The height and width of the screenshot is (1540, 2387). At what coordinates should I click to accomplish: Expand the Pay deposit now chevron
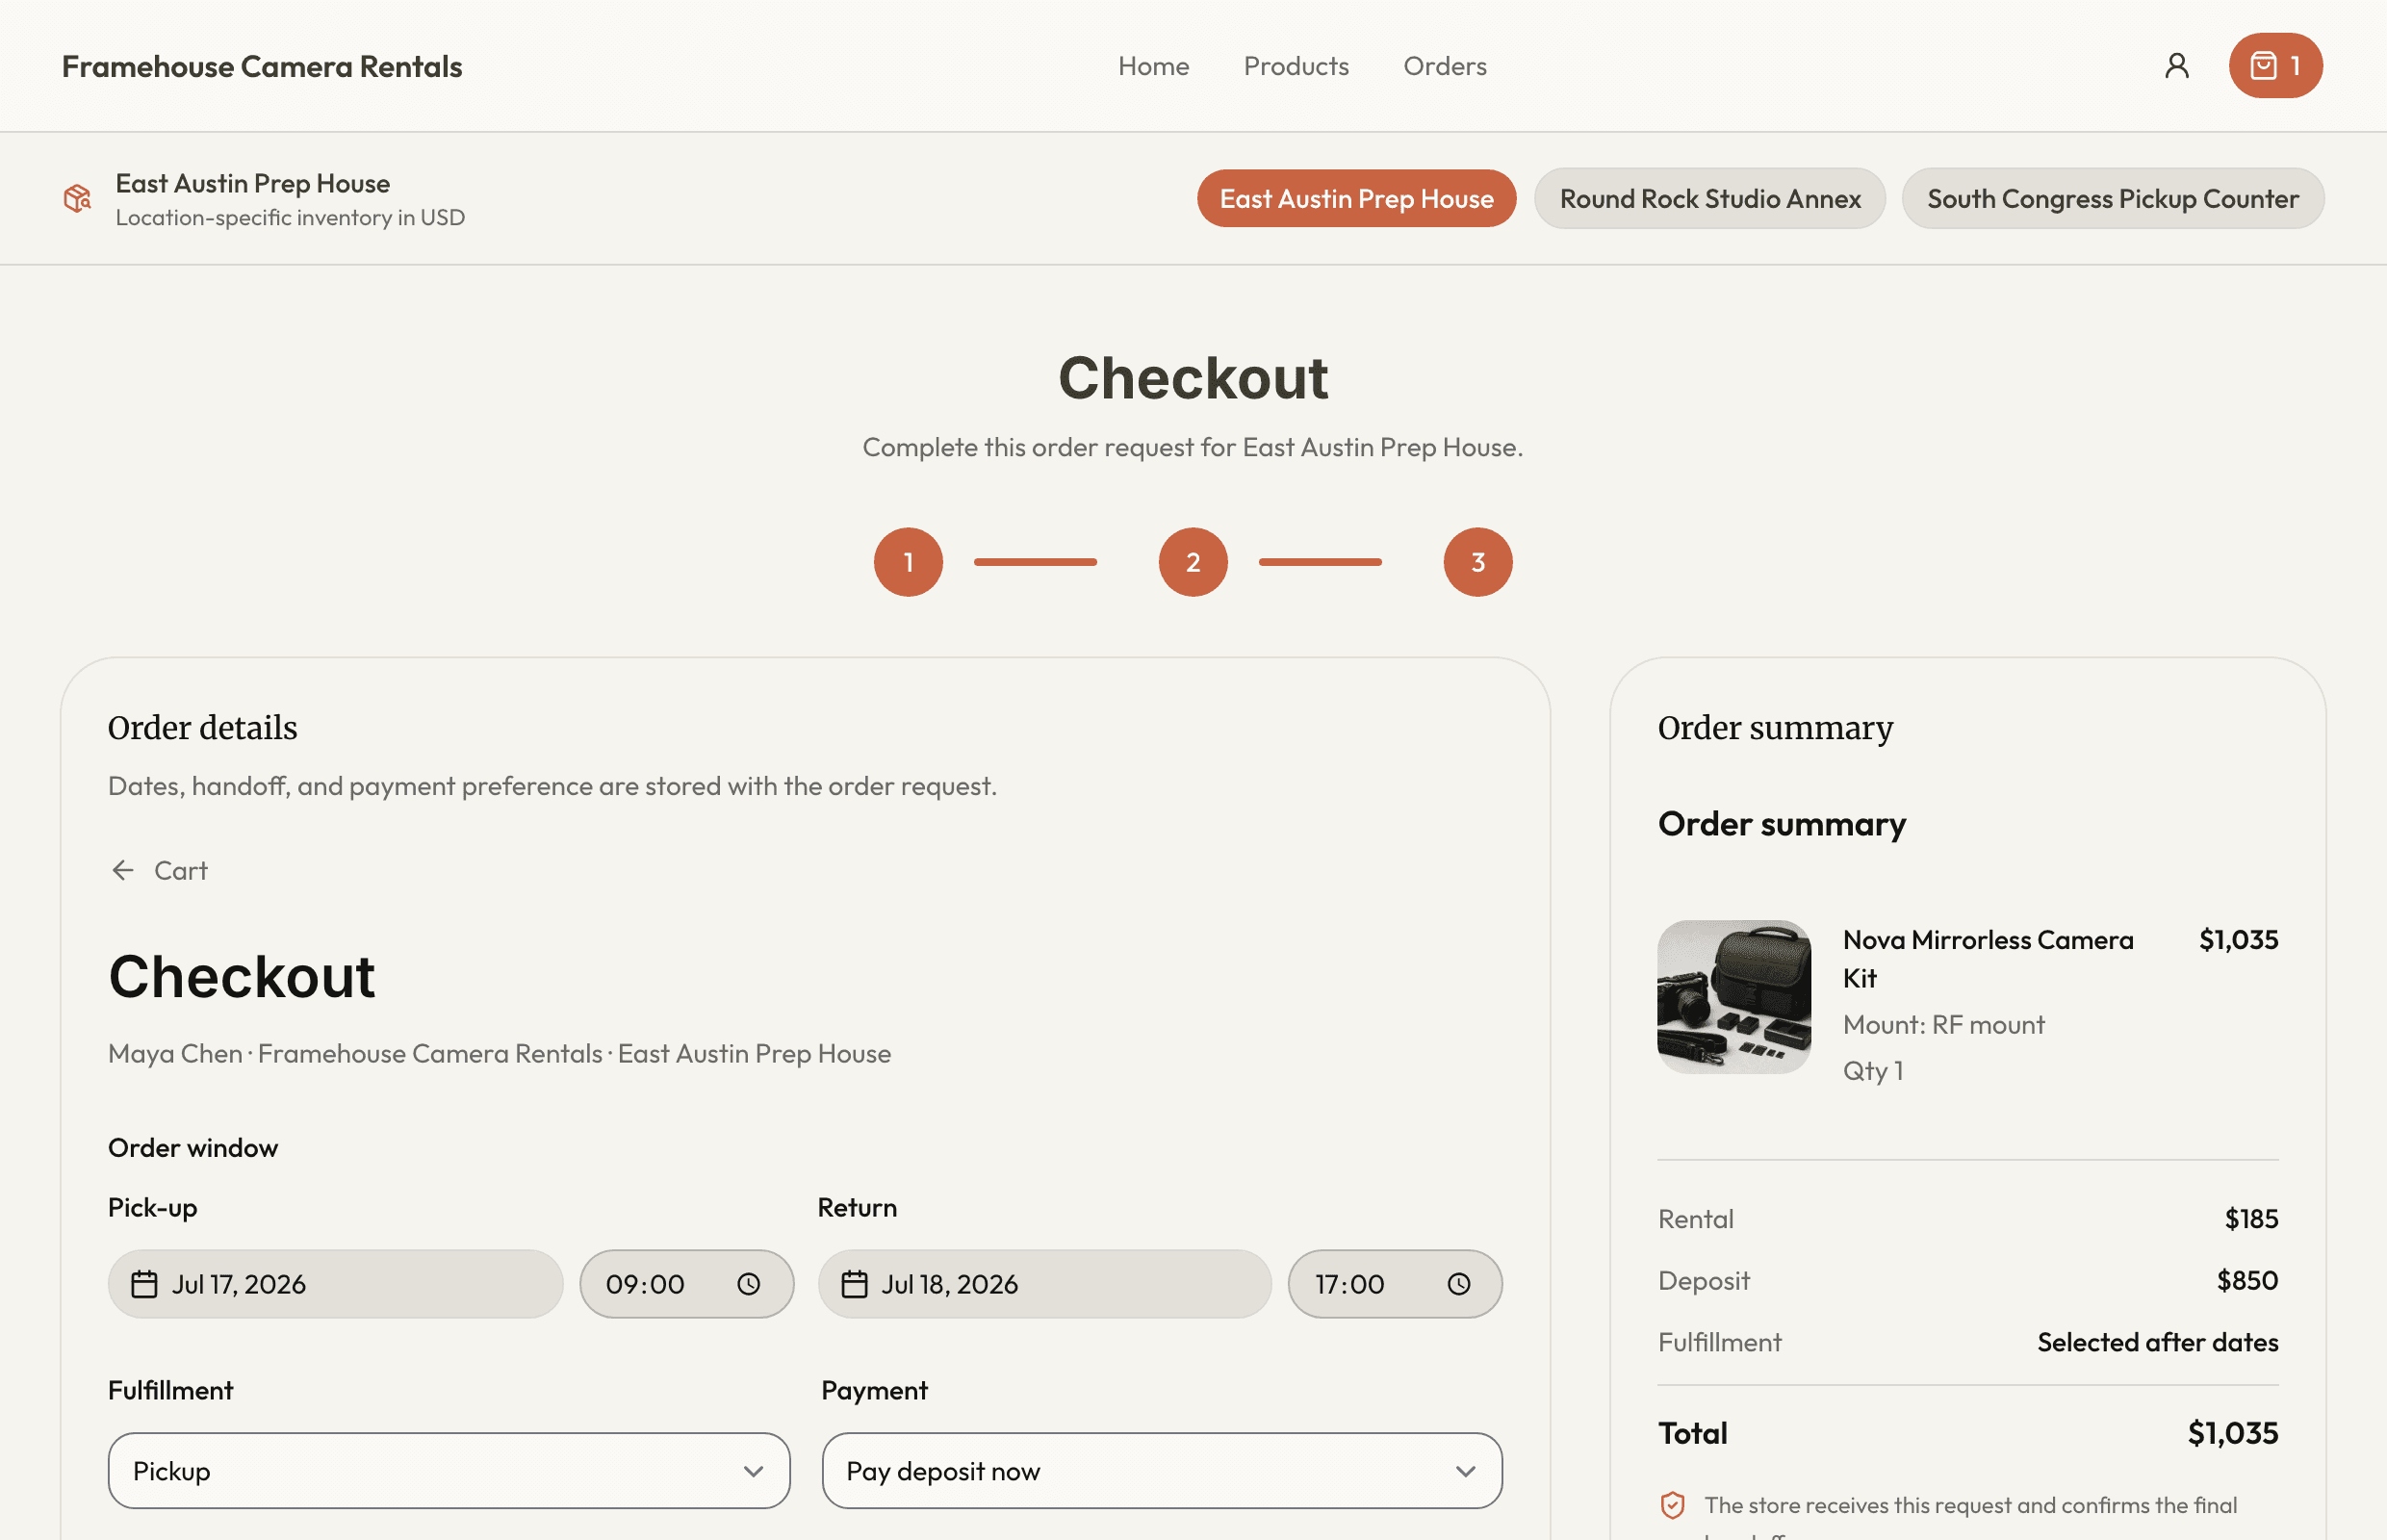[x=1465, y=1471]
